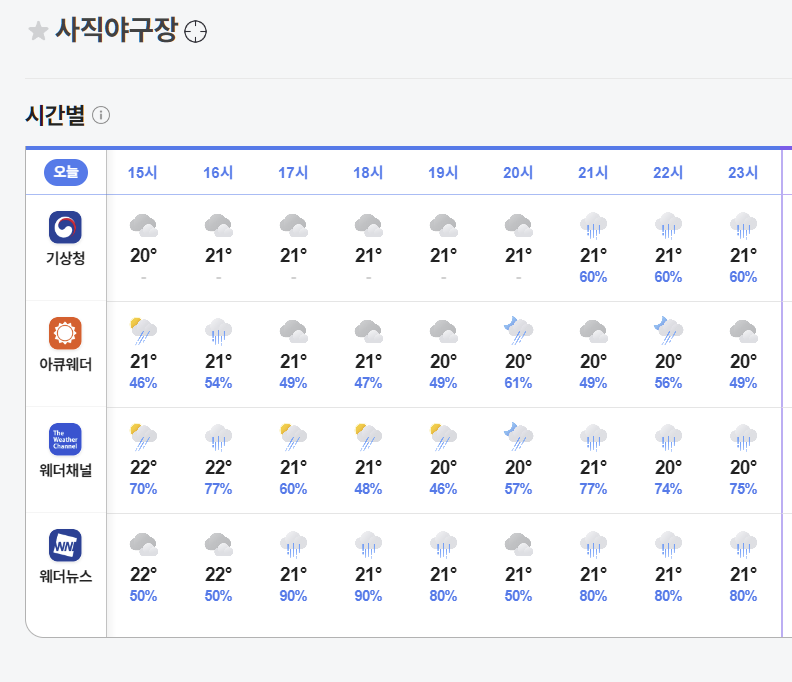
Task: Click the 웨더뉴스 WN logo
Action: pyautogui.click(x=65, y=546)
